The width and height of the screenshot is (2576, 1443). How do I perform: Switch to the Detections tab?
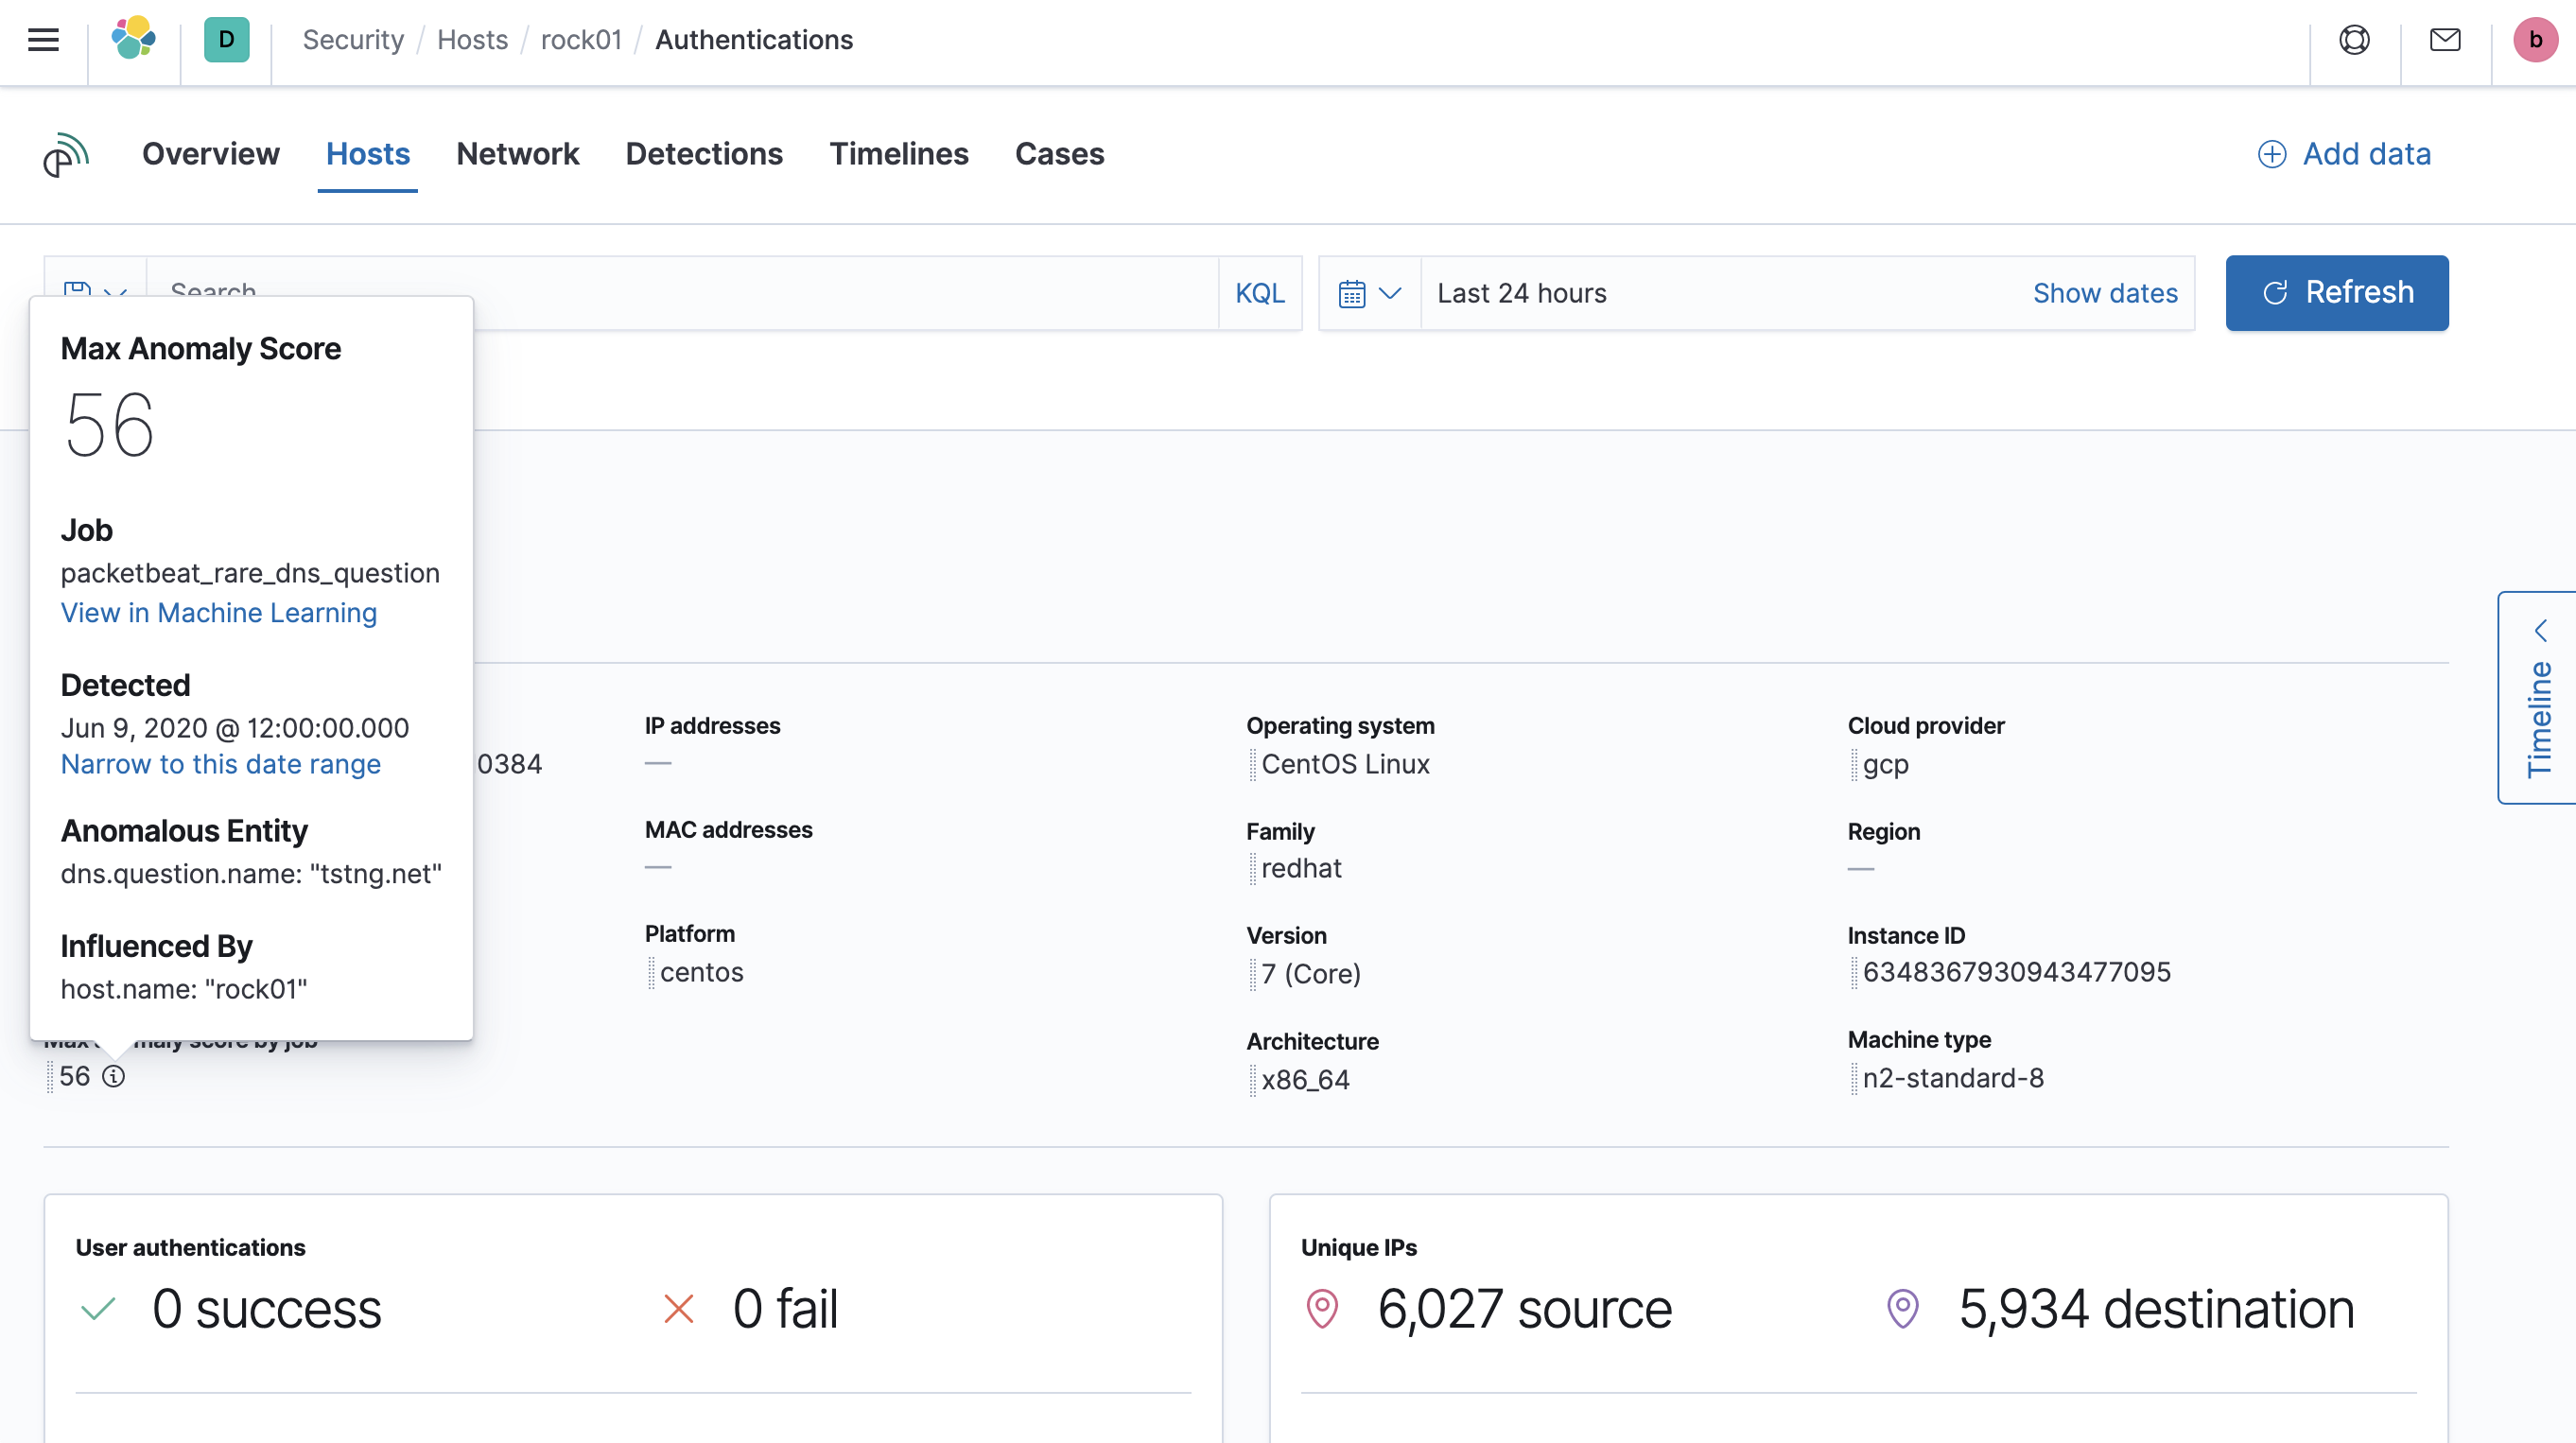click(x=705, y=154)
